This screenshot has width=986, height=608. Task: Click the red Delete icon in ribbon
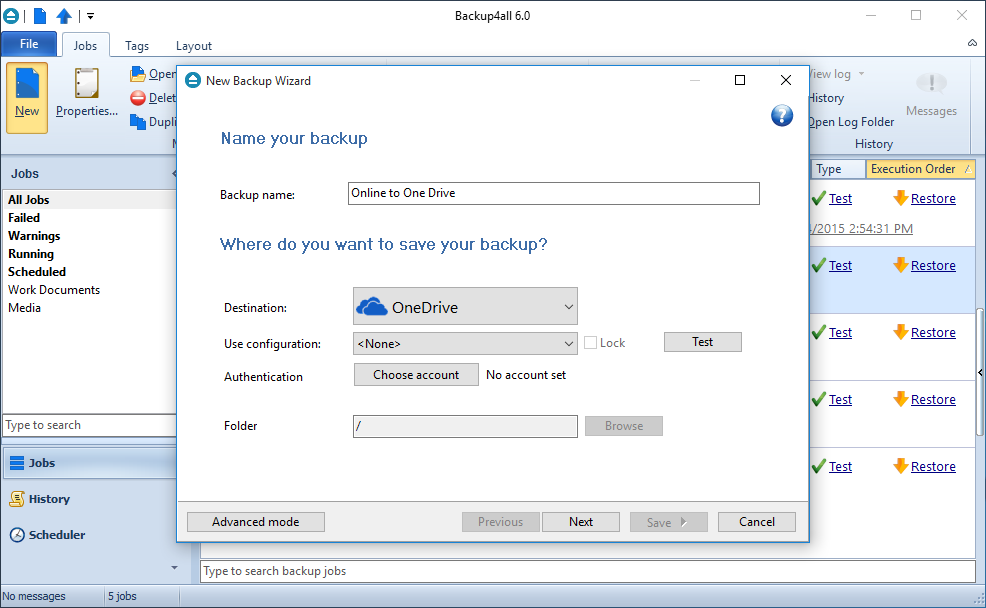tap(138, 98)
